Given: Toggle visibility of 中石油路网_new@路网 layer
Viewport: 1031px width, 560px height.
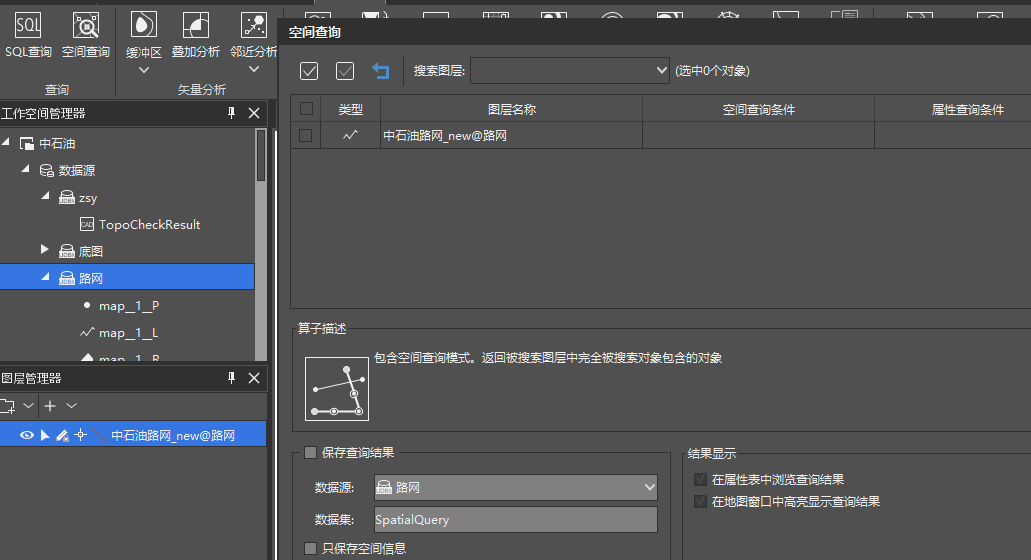Looking at the screenshot, I should tap(26, 435).
